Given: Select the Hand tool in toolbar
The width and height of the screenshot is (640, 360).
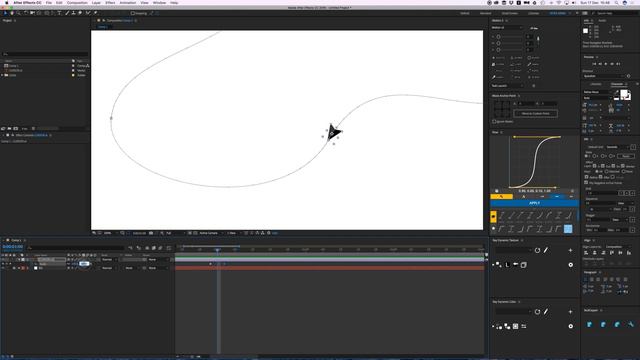Looking at the screenshot, I should (12, 13).
